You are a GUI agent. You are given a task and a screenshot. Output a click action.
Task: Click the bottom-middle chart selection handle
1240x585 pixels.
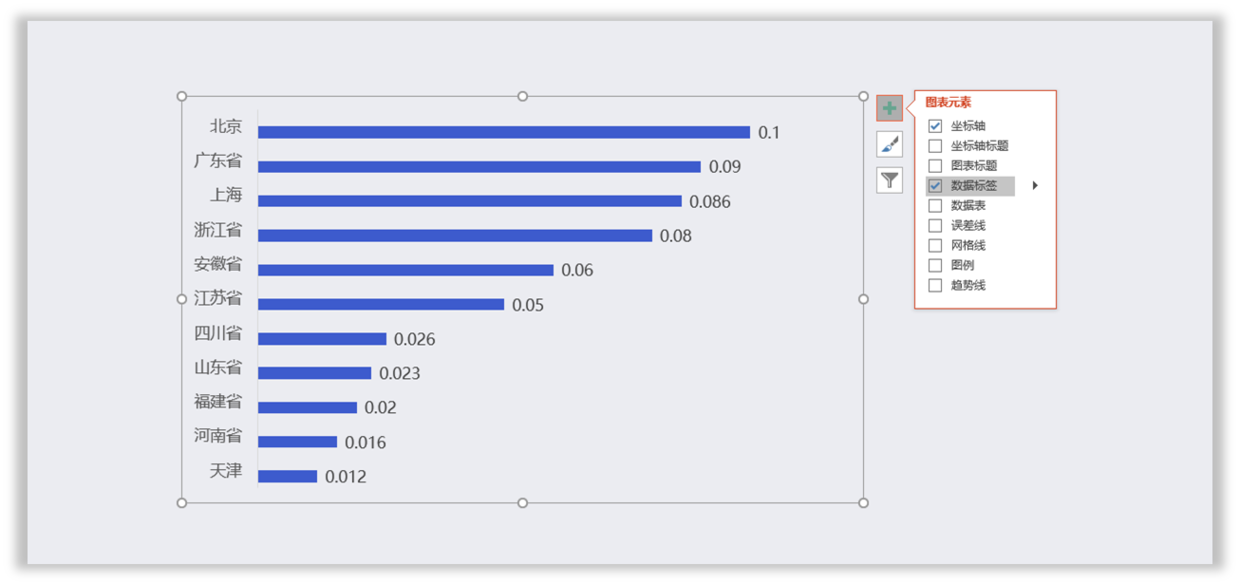click(x=522, y=503)
